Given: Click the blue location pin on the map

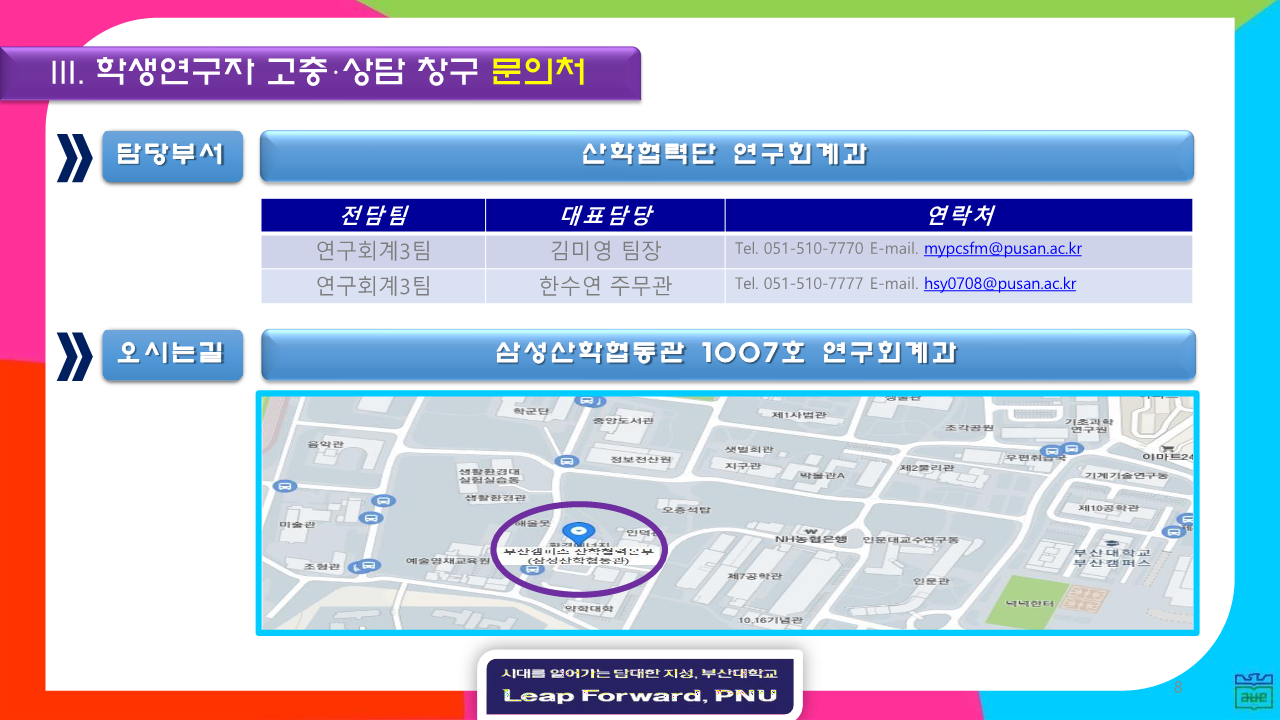Looking at the screenshot, I should pyautogui.click(x=578, y=530).
